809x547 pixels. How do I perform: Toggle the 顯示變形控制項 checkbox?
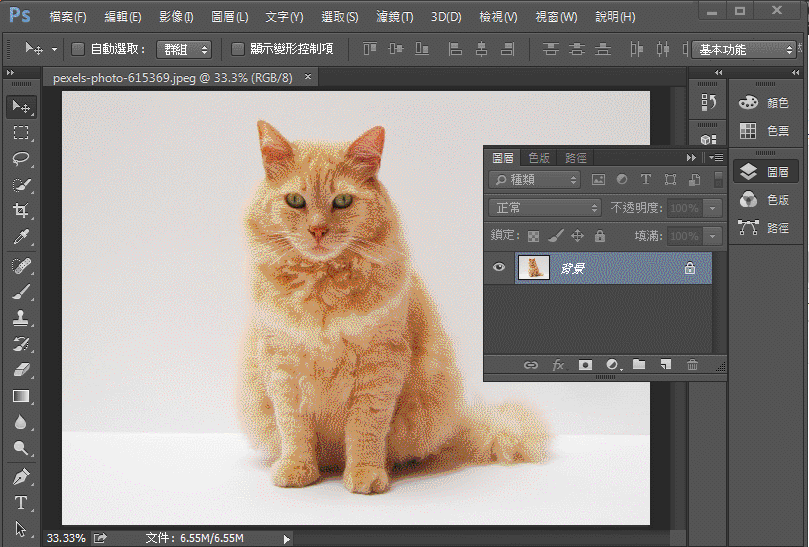point(237,49)
